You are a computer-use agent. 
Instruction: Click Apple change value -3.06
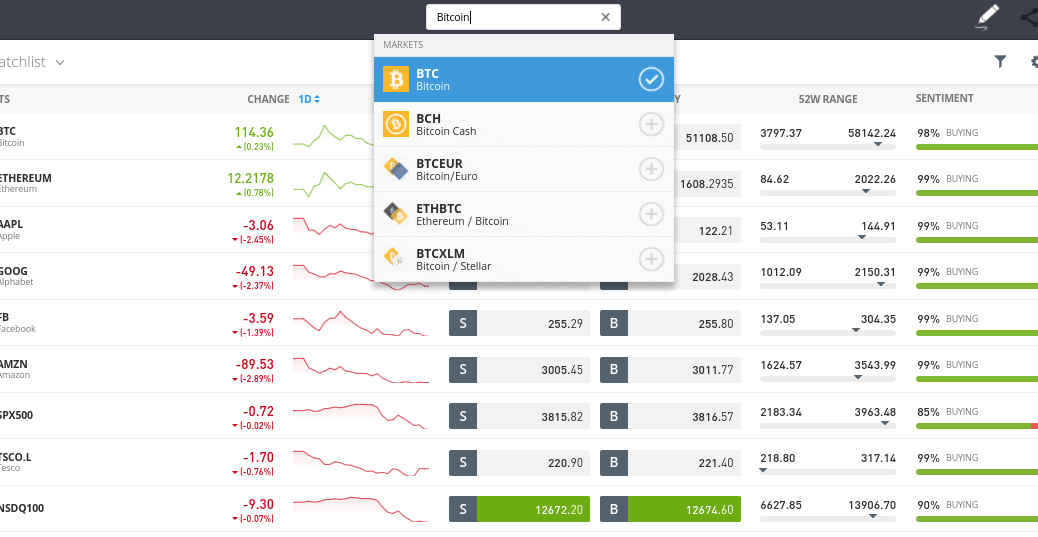258,225
